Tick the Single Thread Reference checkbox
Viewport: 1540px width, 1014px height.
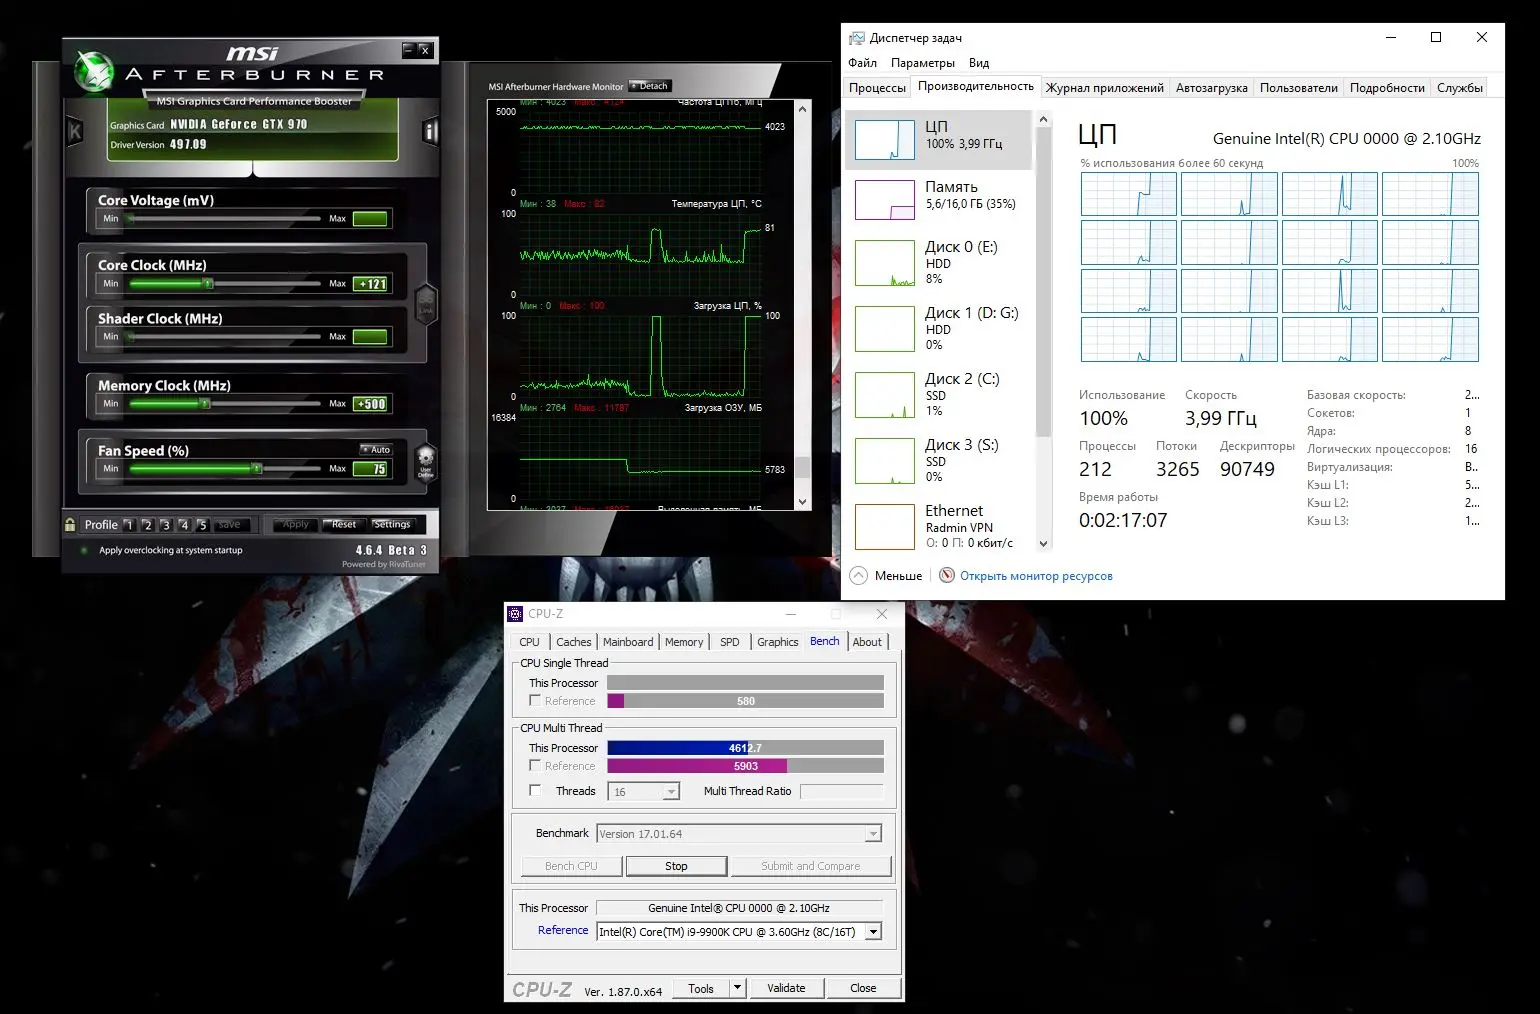tap(535, 700)
